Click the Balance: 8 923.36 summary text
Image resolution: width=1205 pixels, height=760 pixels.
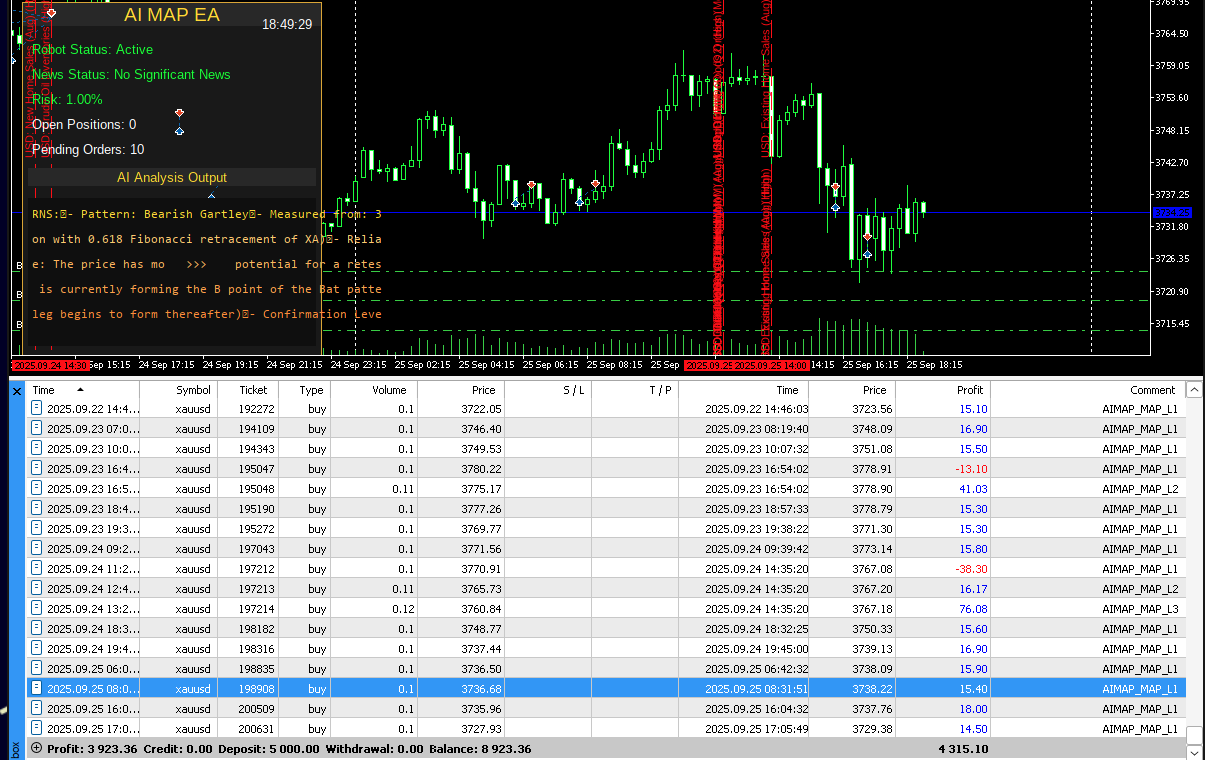click(480, 749)
